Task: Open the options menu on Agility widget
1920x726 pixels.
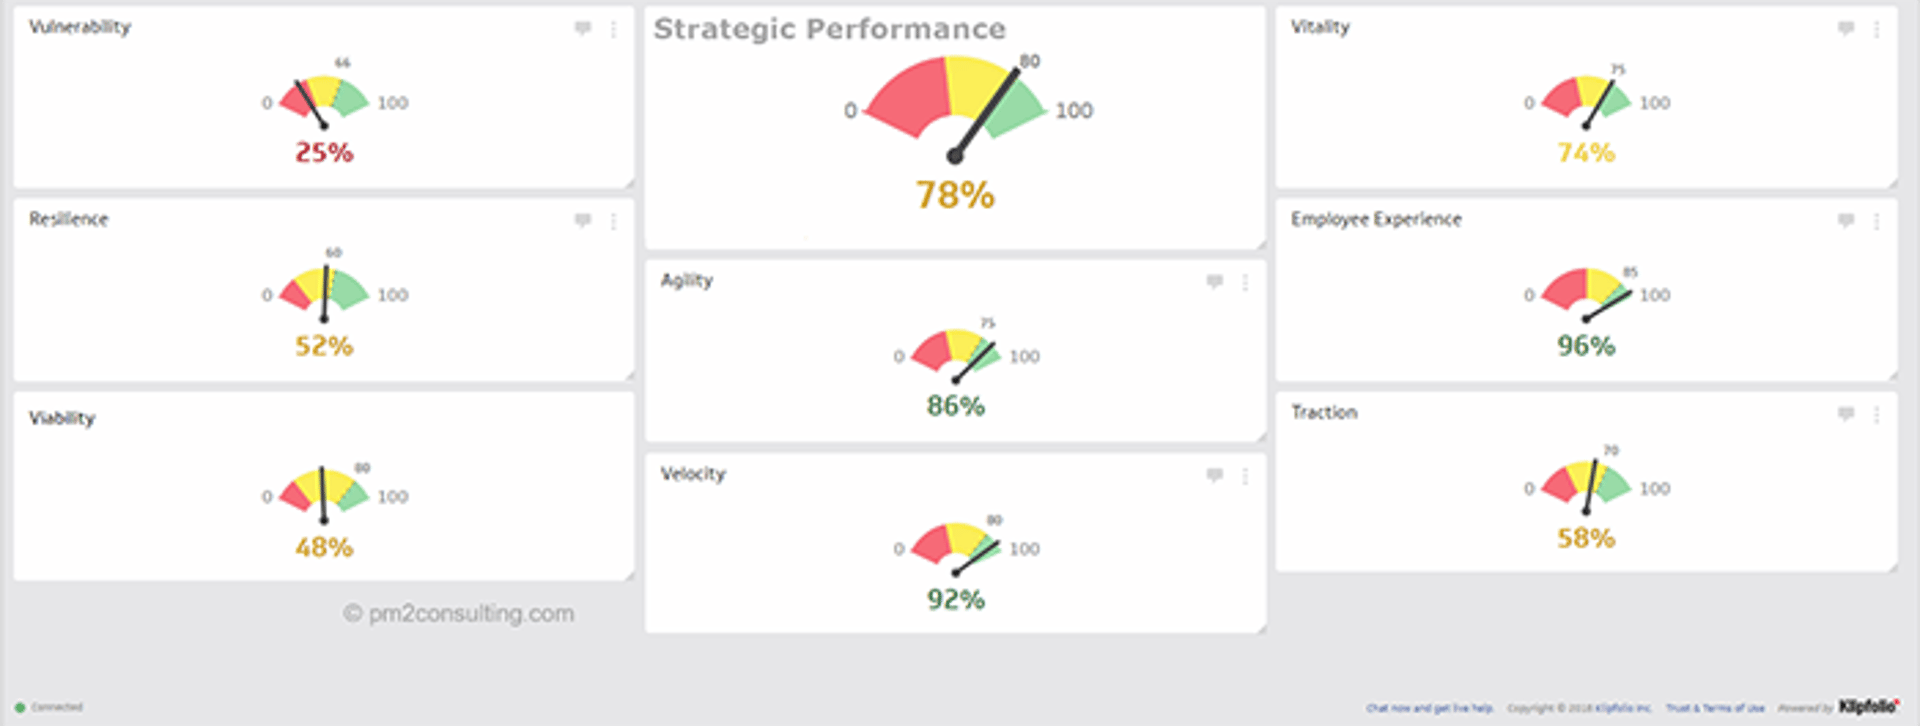Action: (x=1245, y=283)
